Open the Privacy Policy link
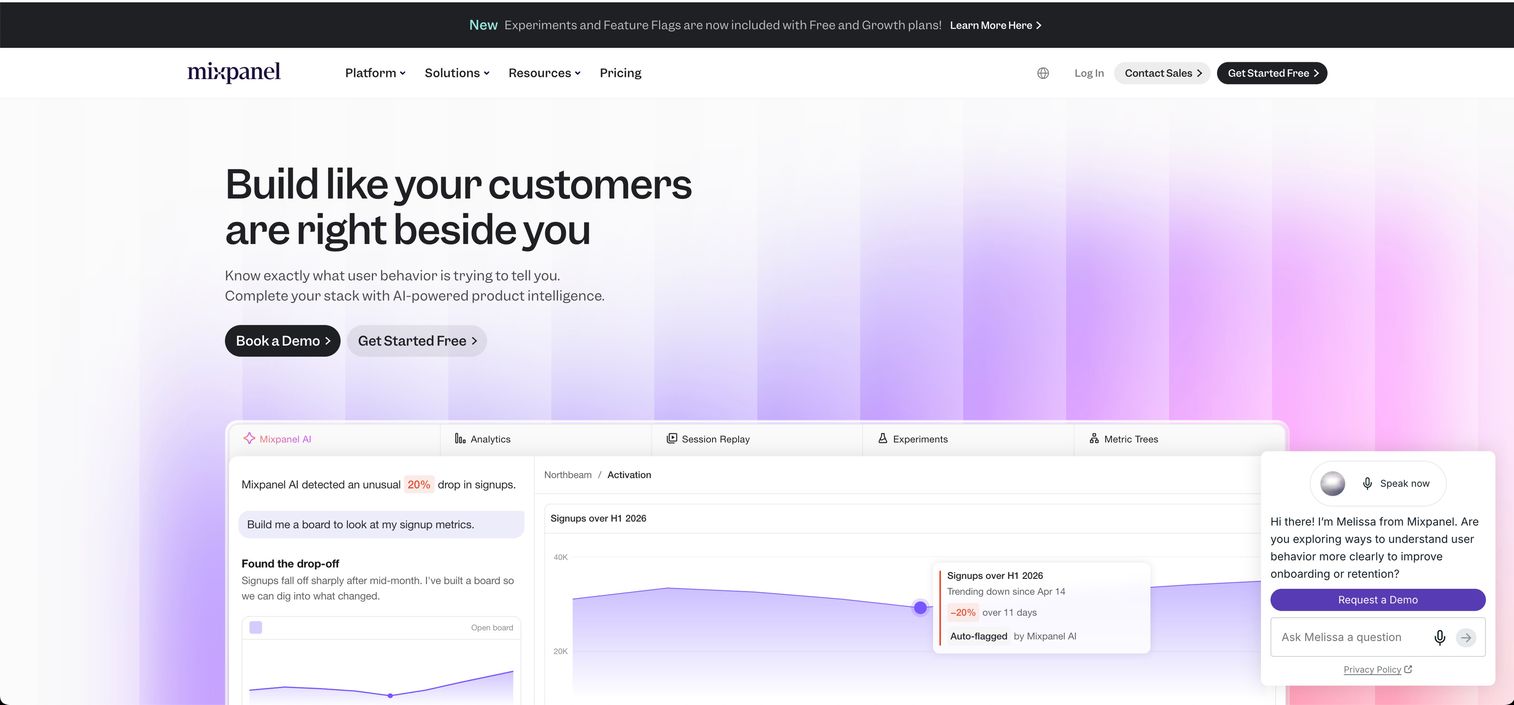 point(1372,669)
